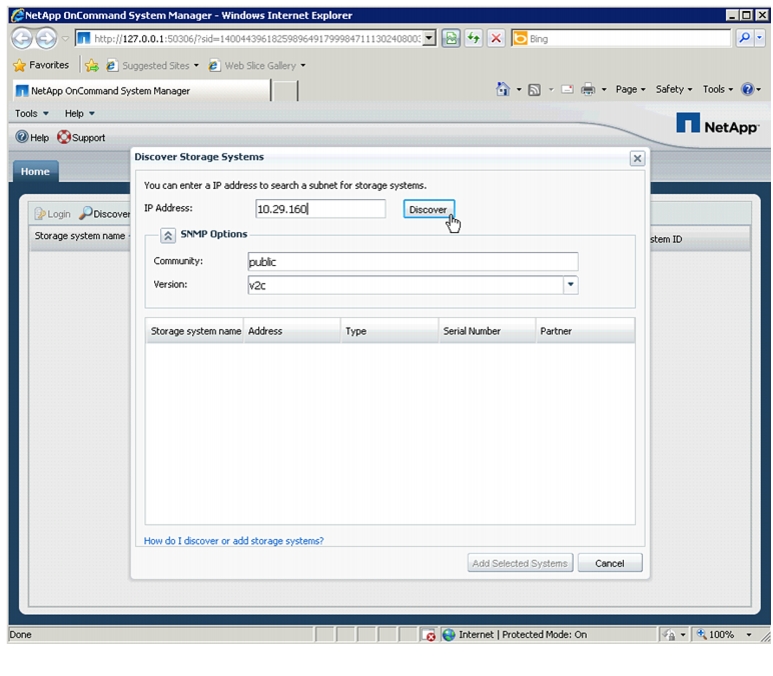Open the Print options dropdown arrow

pos(604,89)
